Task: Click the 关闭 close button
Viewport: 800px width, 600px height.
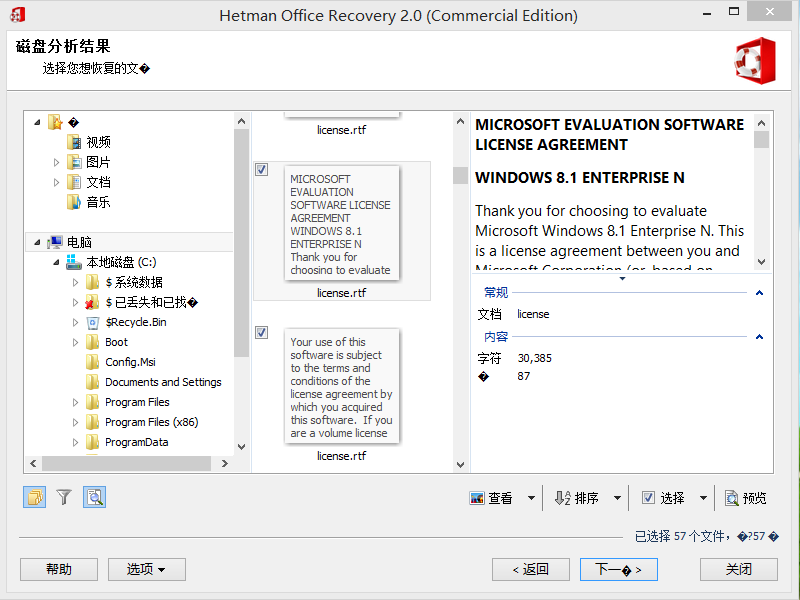Action: tap(739, 569)
